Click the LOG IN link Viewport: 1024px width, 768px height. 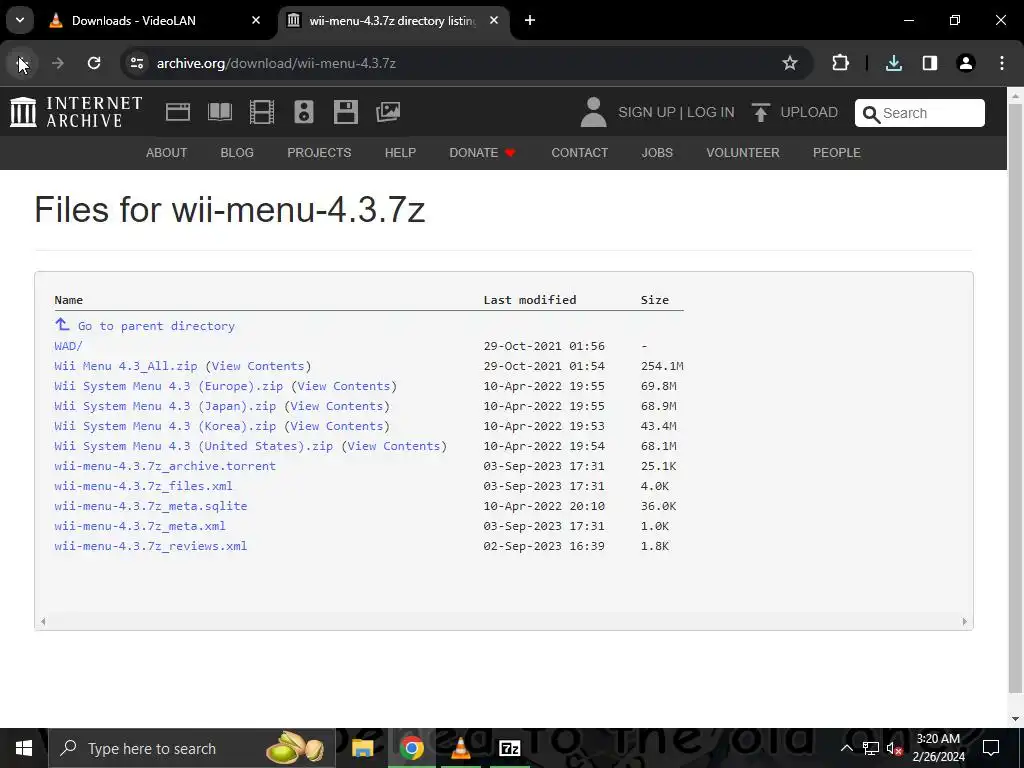(711, 112)
